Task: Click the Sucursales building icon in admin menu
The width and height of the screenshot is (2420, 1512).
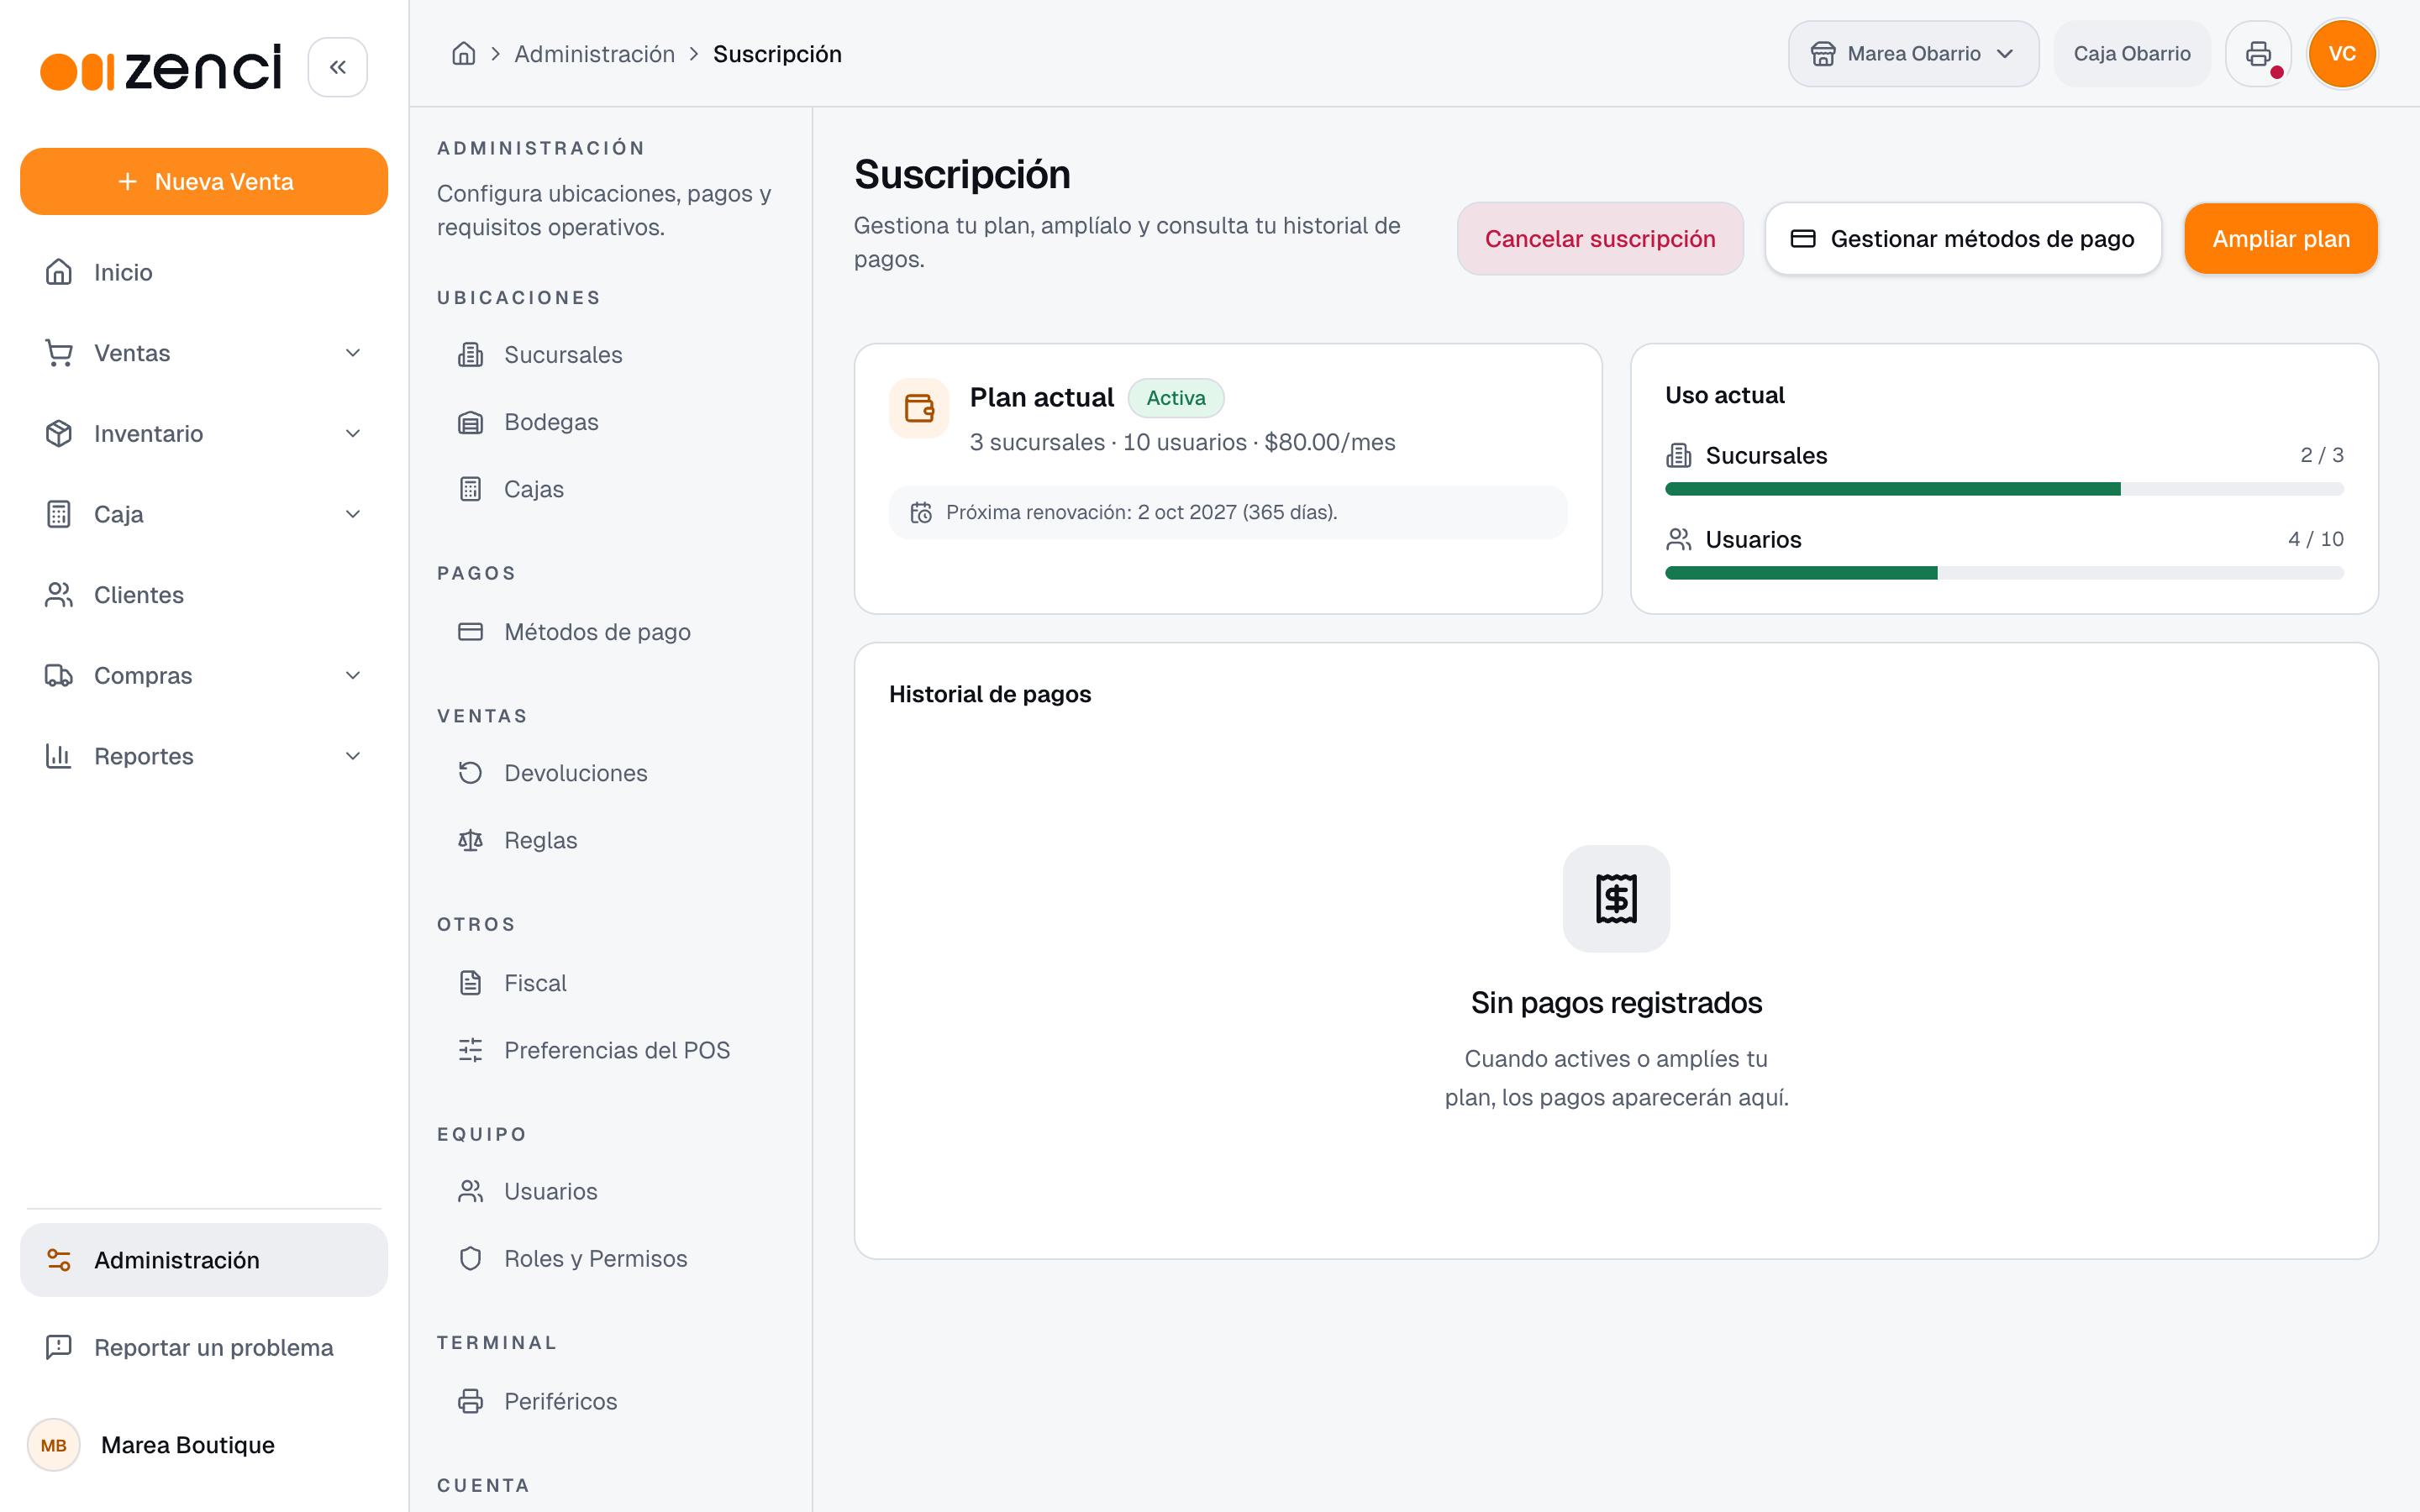Action: point(471,355)
